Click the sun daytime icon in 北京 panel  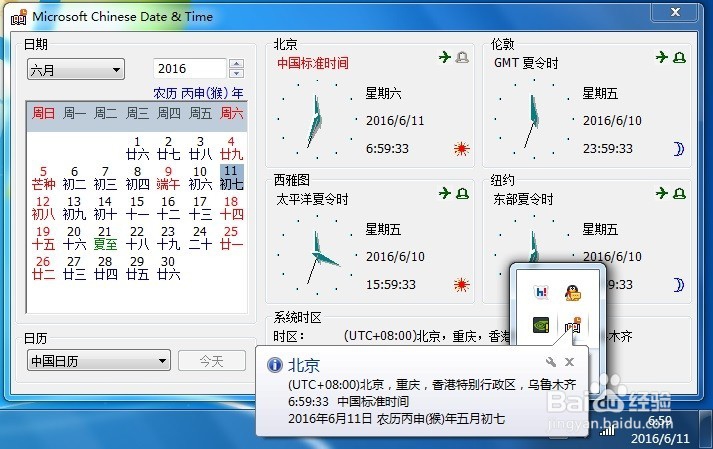coord(462,148)
